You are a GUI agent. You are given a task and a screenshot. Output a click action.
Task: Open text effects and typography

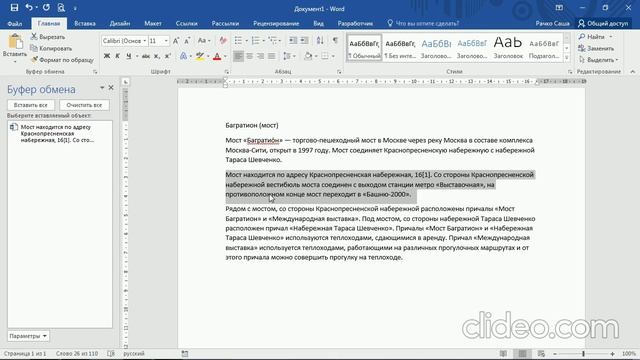(x=184, y=56)
